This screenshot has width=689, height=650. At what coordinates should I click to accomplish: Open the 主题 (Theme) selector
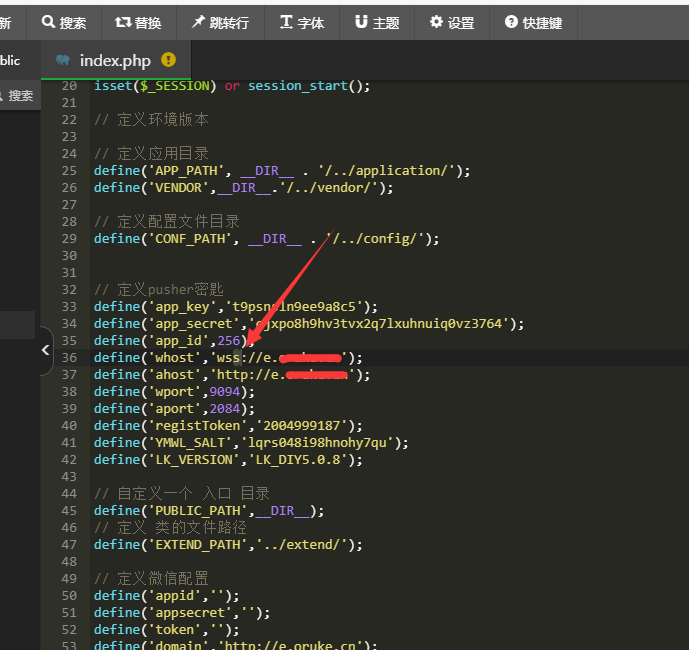click(x=377, y=22)
